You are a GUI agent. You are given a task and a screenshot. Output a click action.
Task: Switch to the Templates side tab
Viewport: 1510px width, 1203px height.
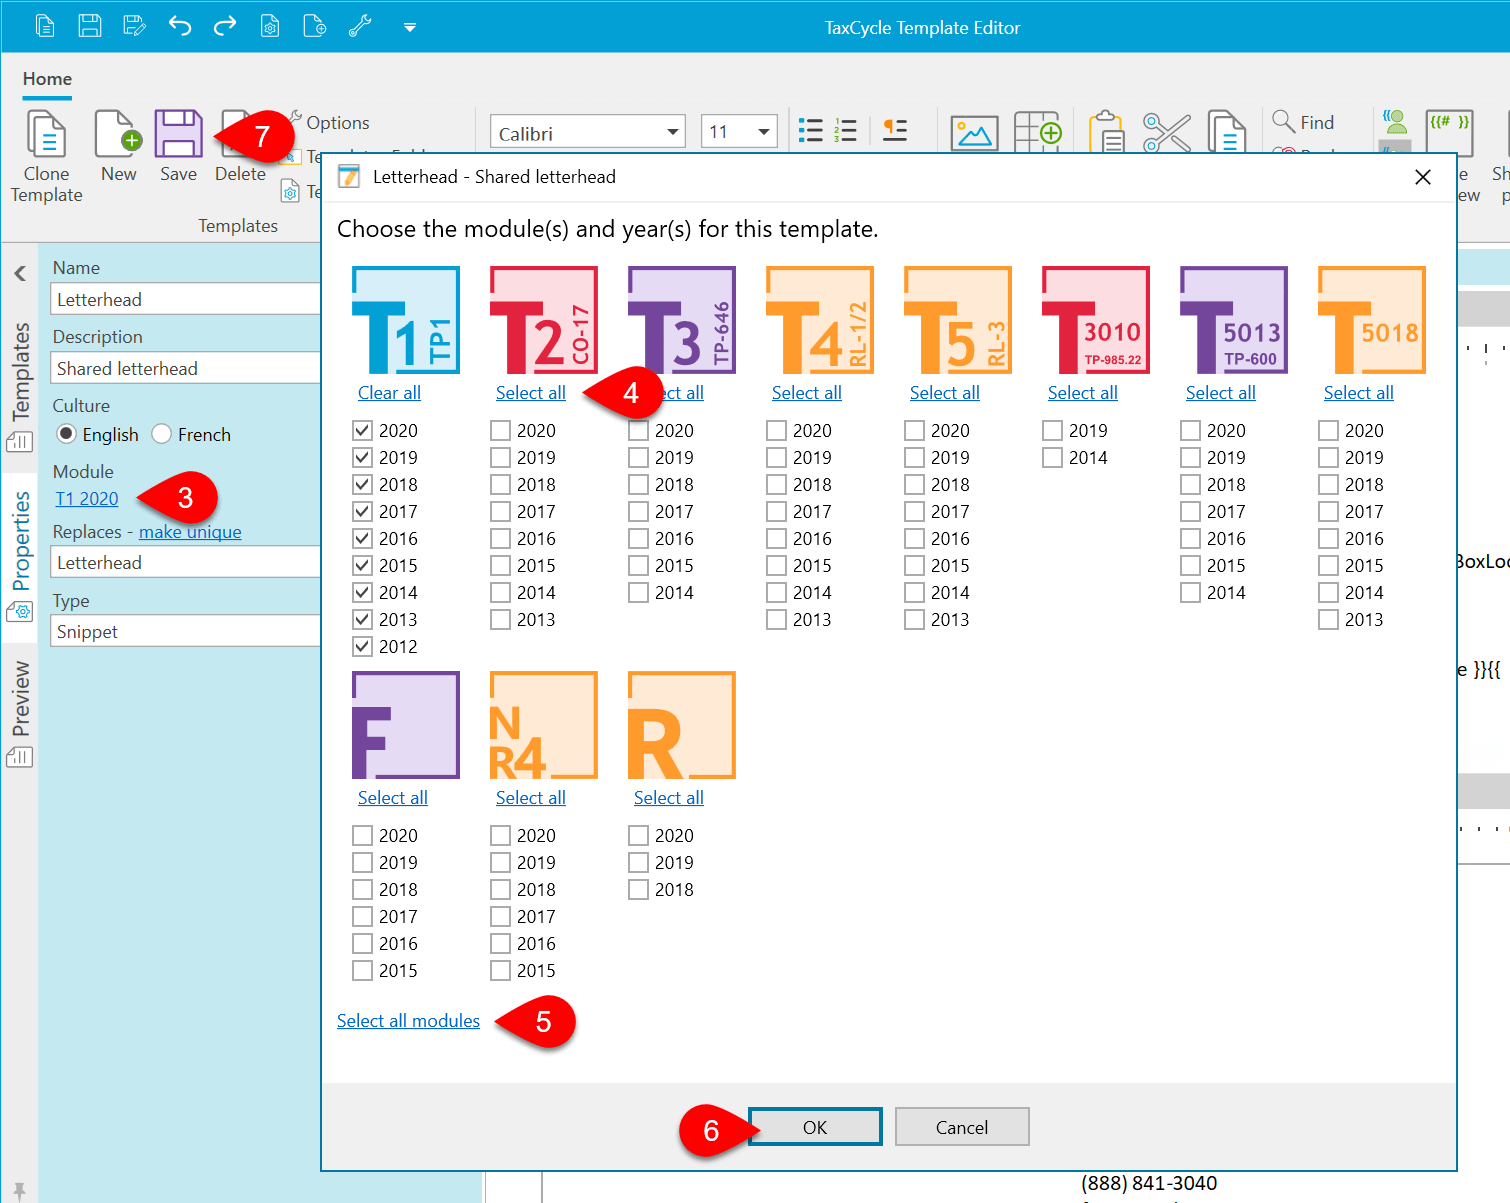coord(20,385)
